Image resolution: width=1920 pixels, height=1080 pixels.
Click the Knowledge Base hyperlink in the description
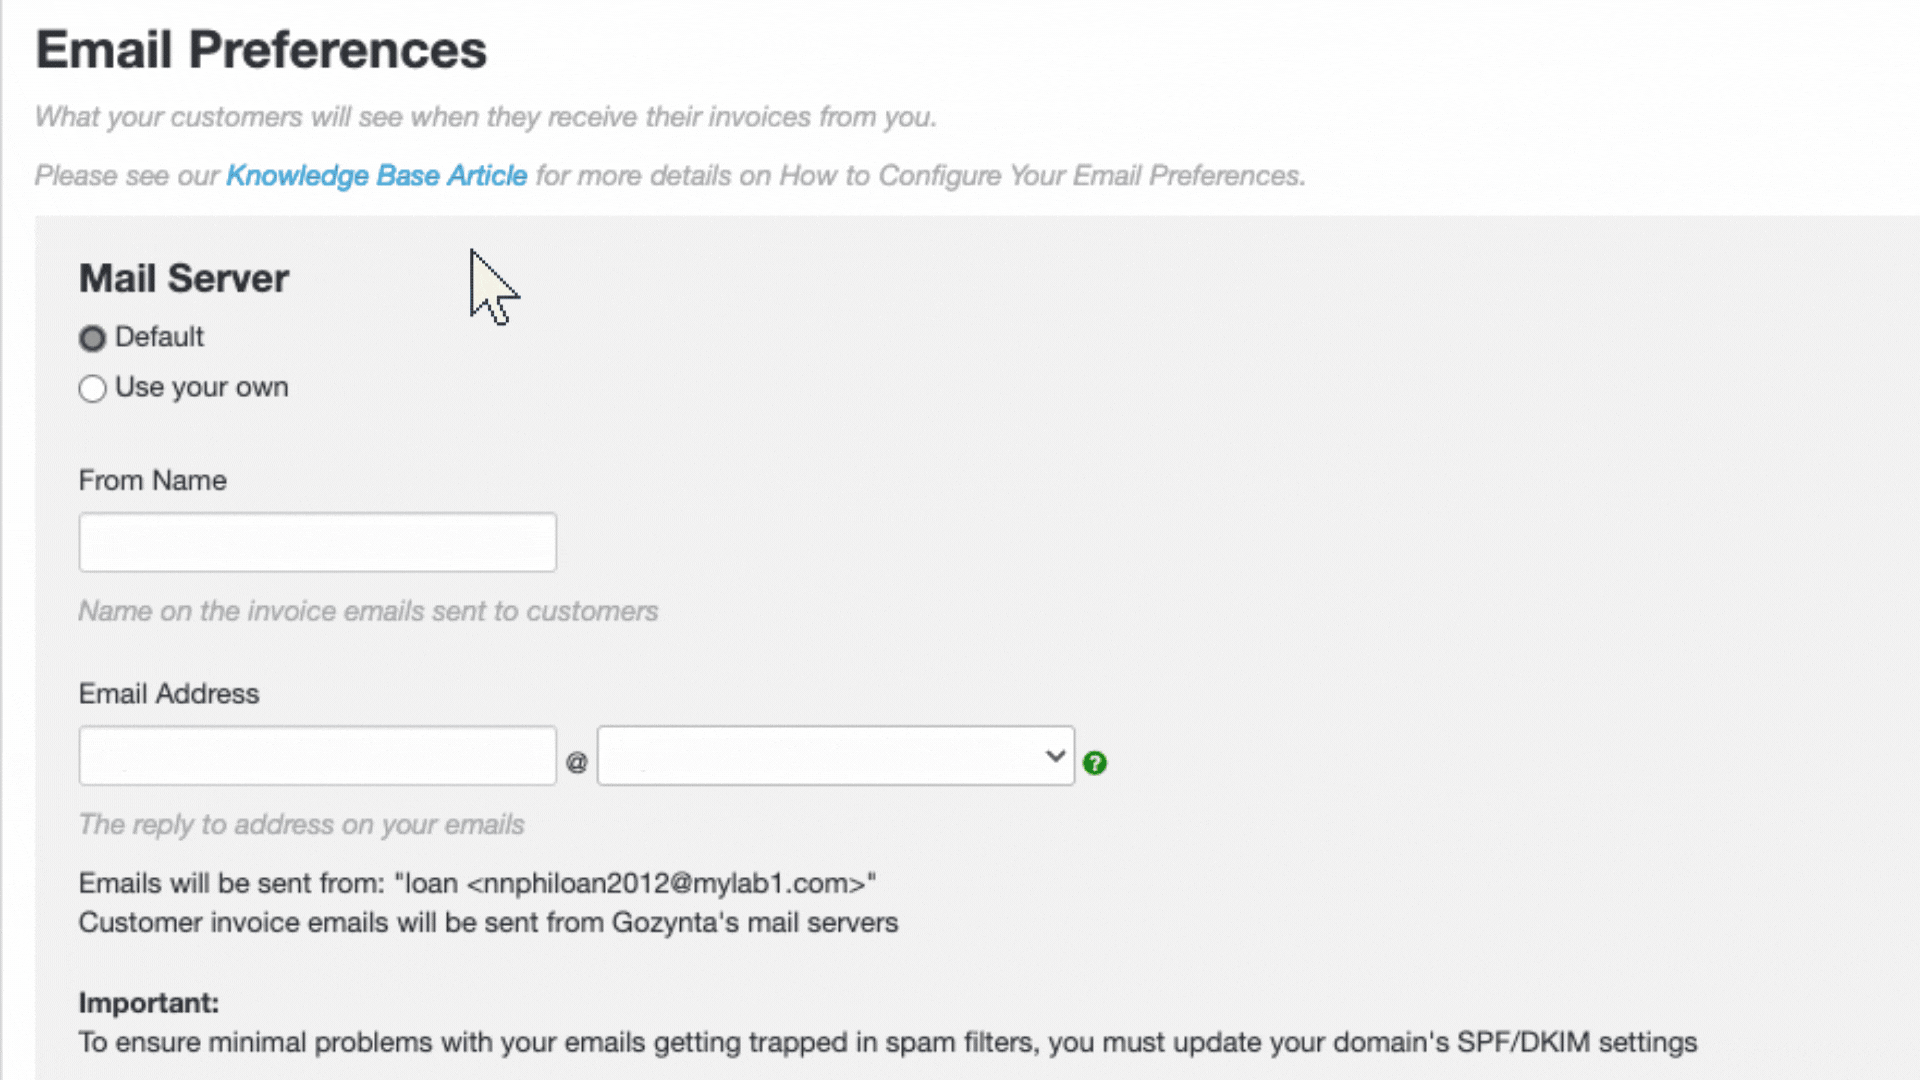tap(376, 175)
